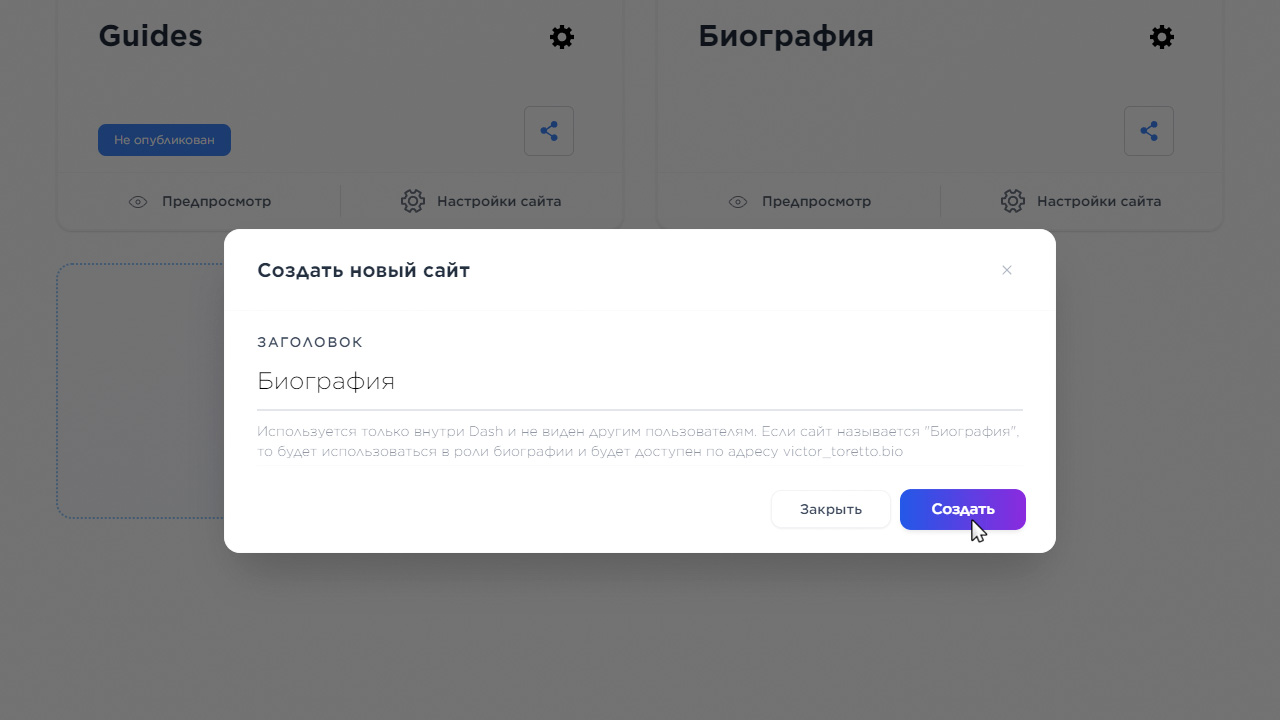The image size is (1280, 720).
Task: Select the Guides site title
Action: 150,36
